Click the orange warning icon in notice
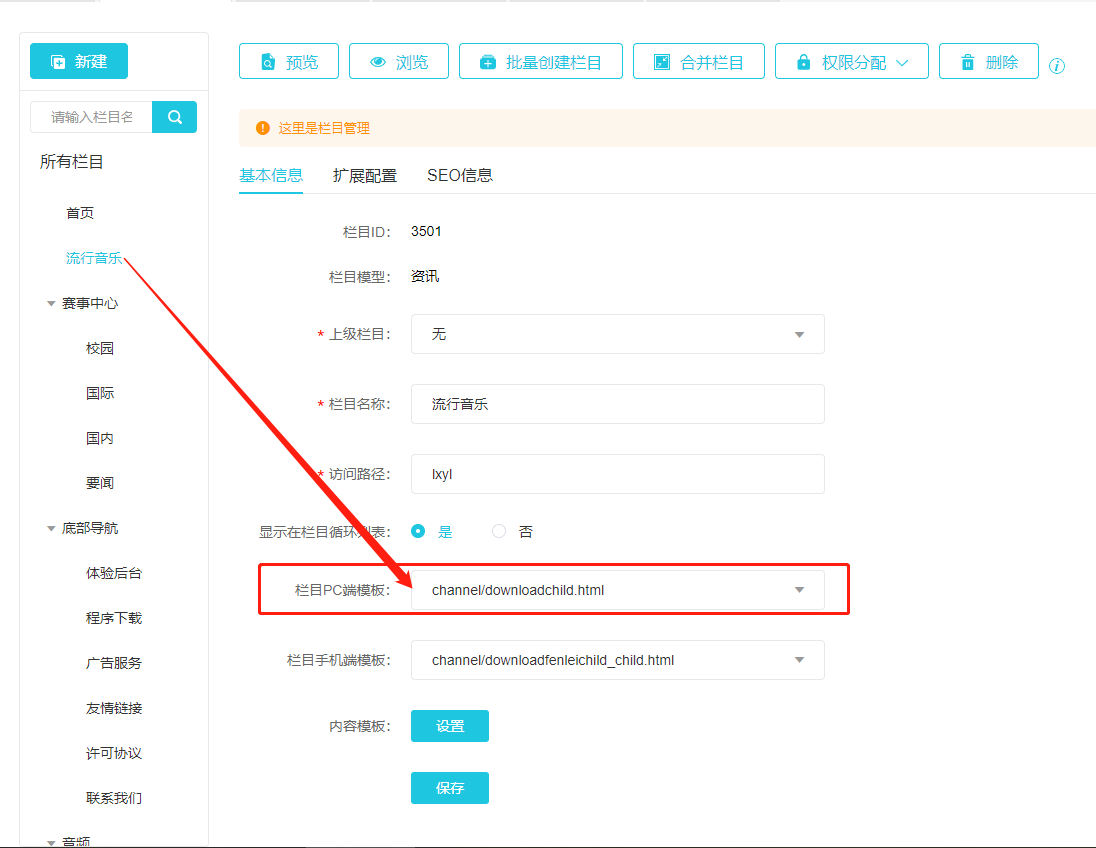 (x=263, y=128)
